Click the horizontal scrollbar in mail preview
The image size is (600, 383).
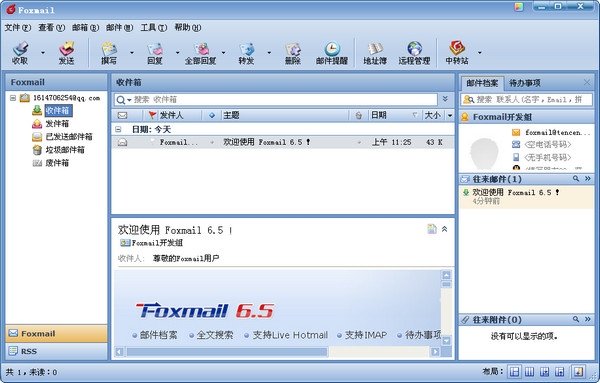(x=227, y=352)
